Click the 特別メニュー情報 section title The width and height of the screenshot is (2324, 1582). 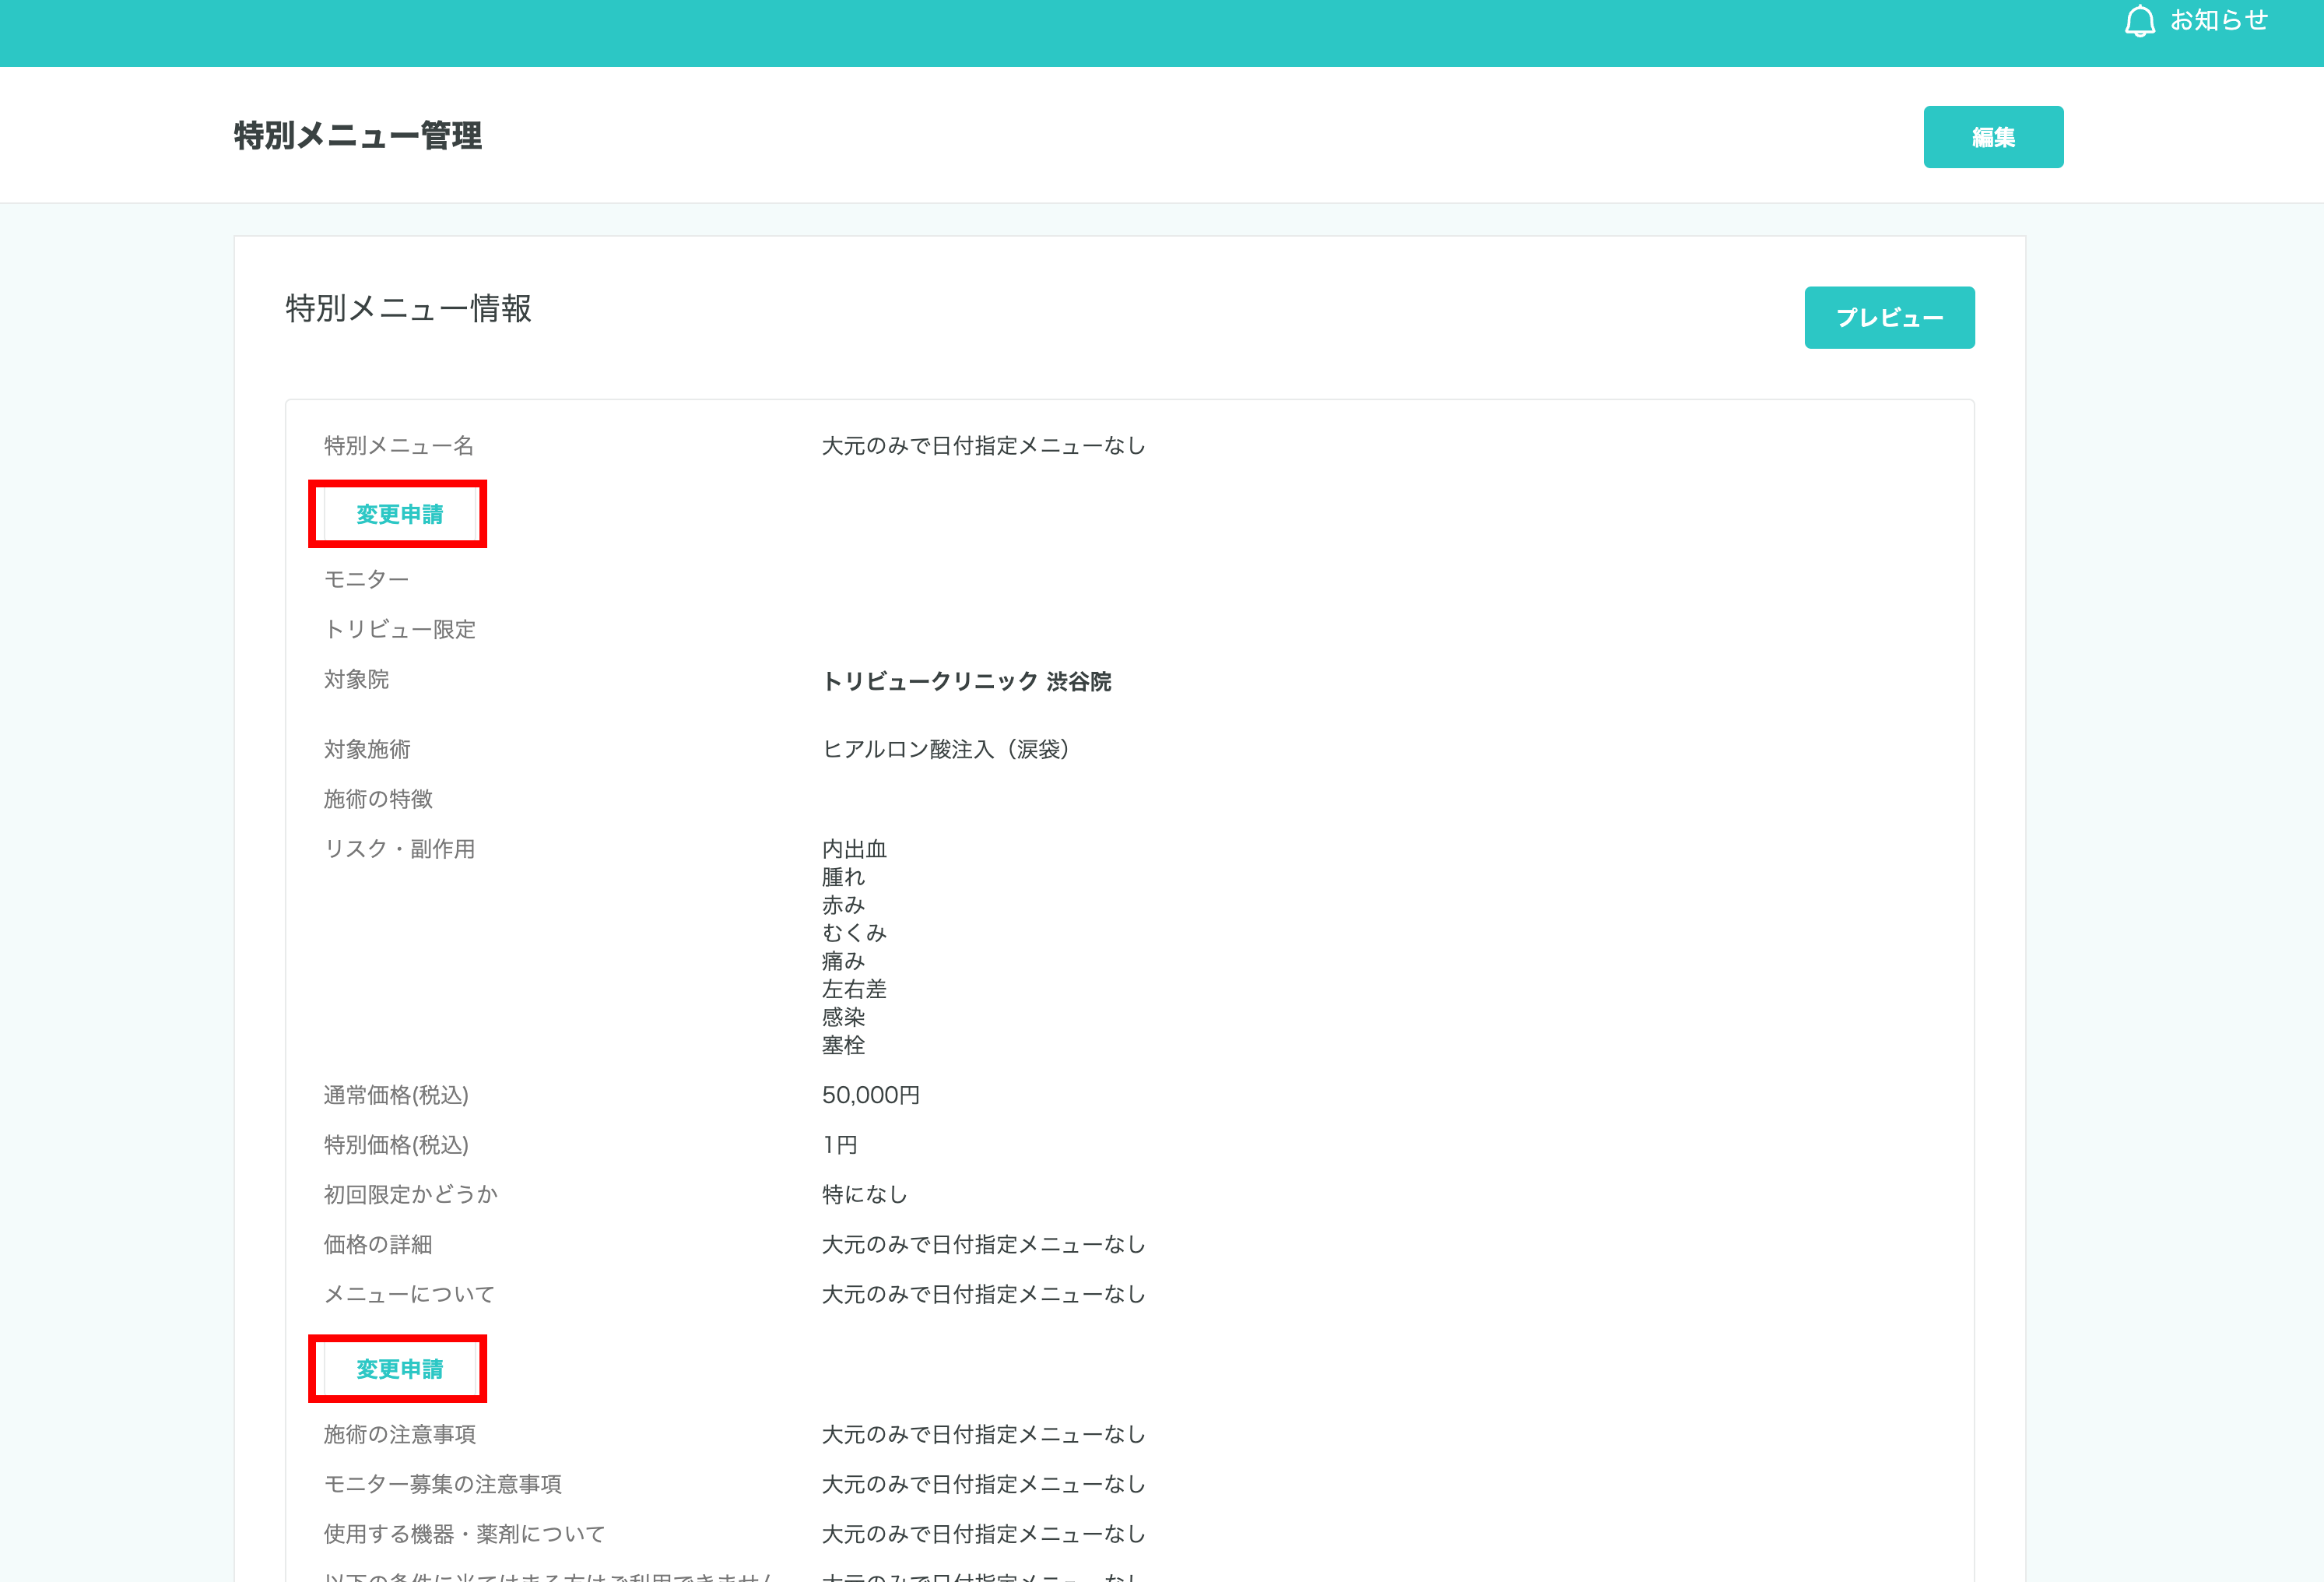coord(408,309)
